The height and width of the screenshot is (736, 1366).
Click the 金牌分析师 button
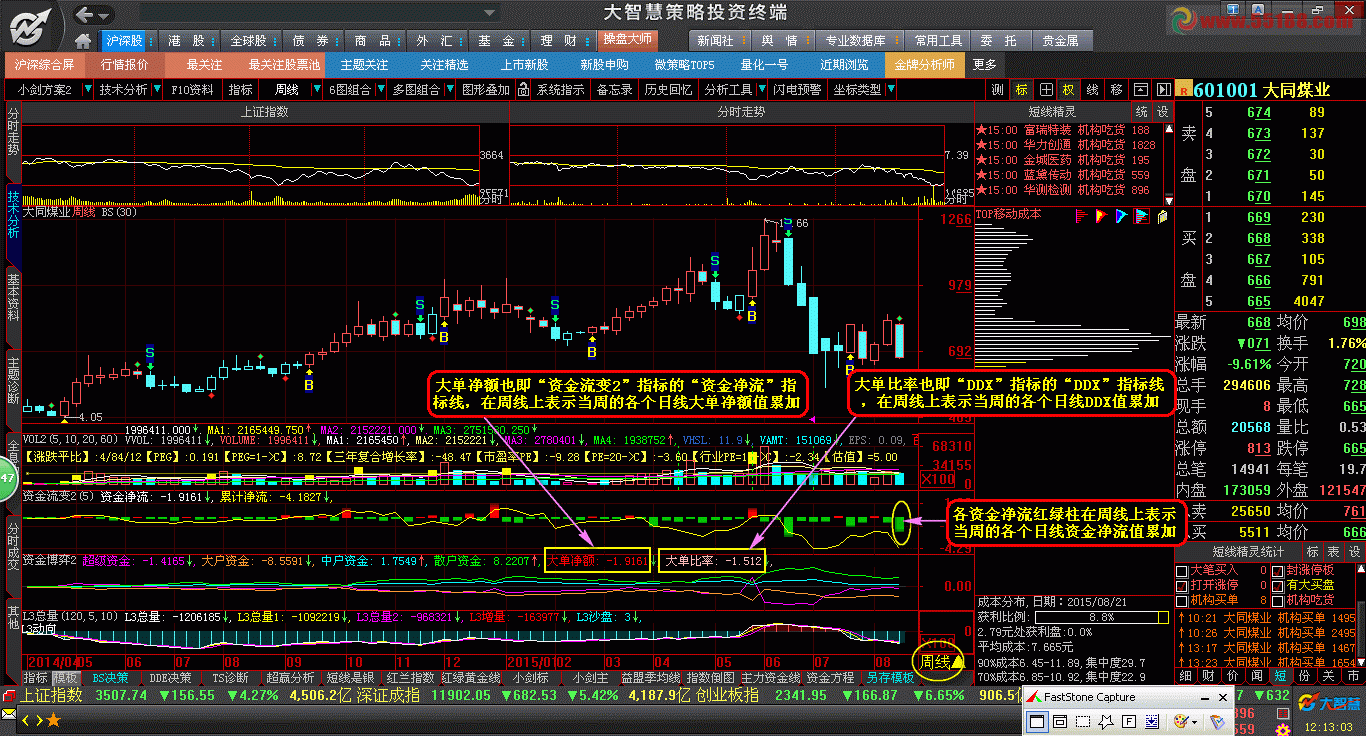[x=925, y=65]
